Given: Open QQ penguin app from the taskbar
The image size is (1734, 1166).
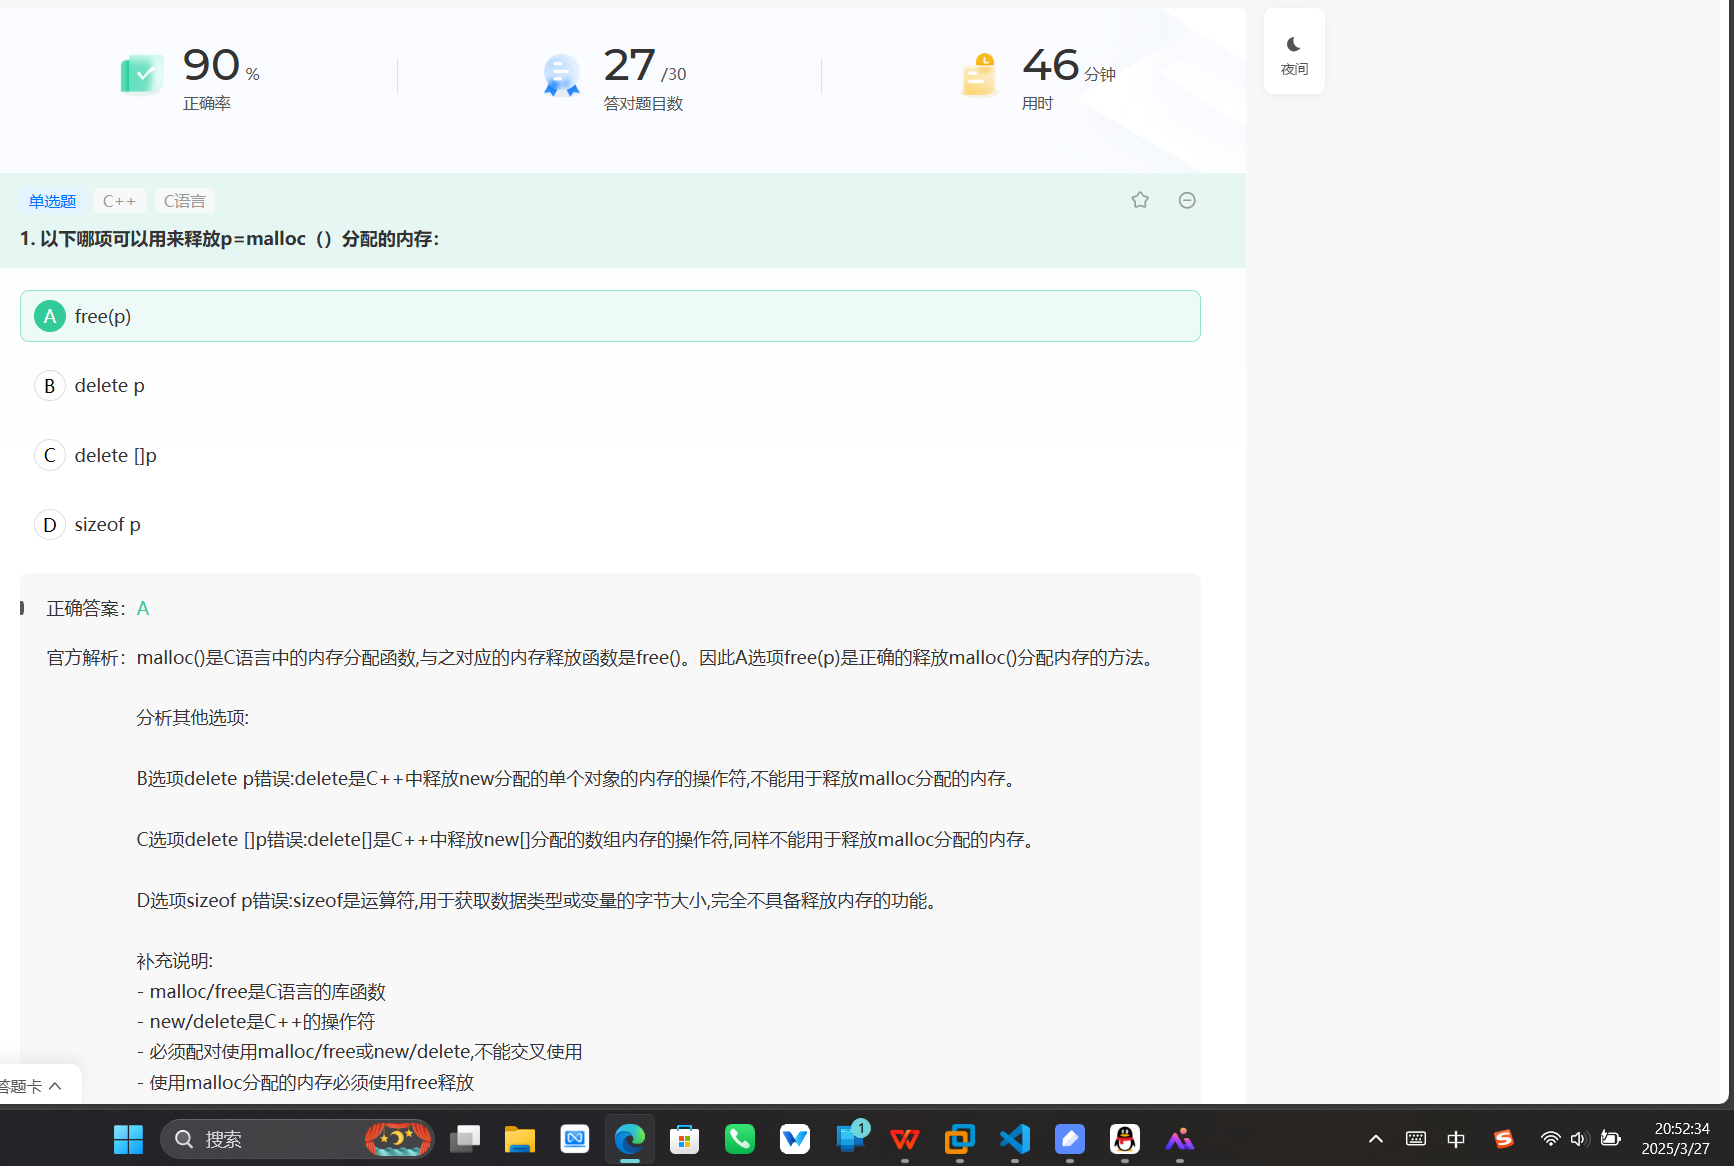Looking at the screenshot, I should 1125,1139.
